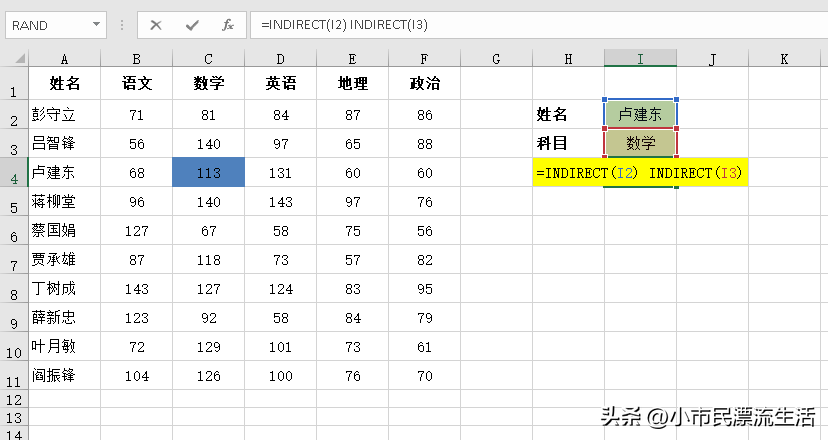Select 卢建东's 英语 score 131

point(280,172)
